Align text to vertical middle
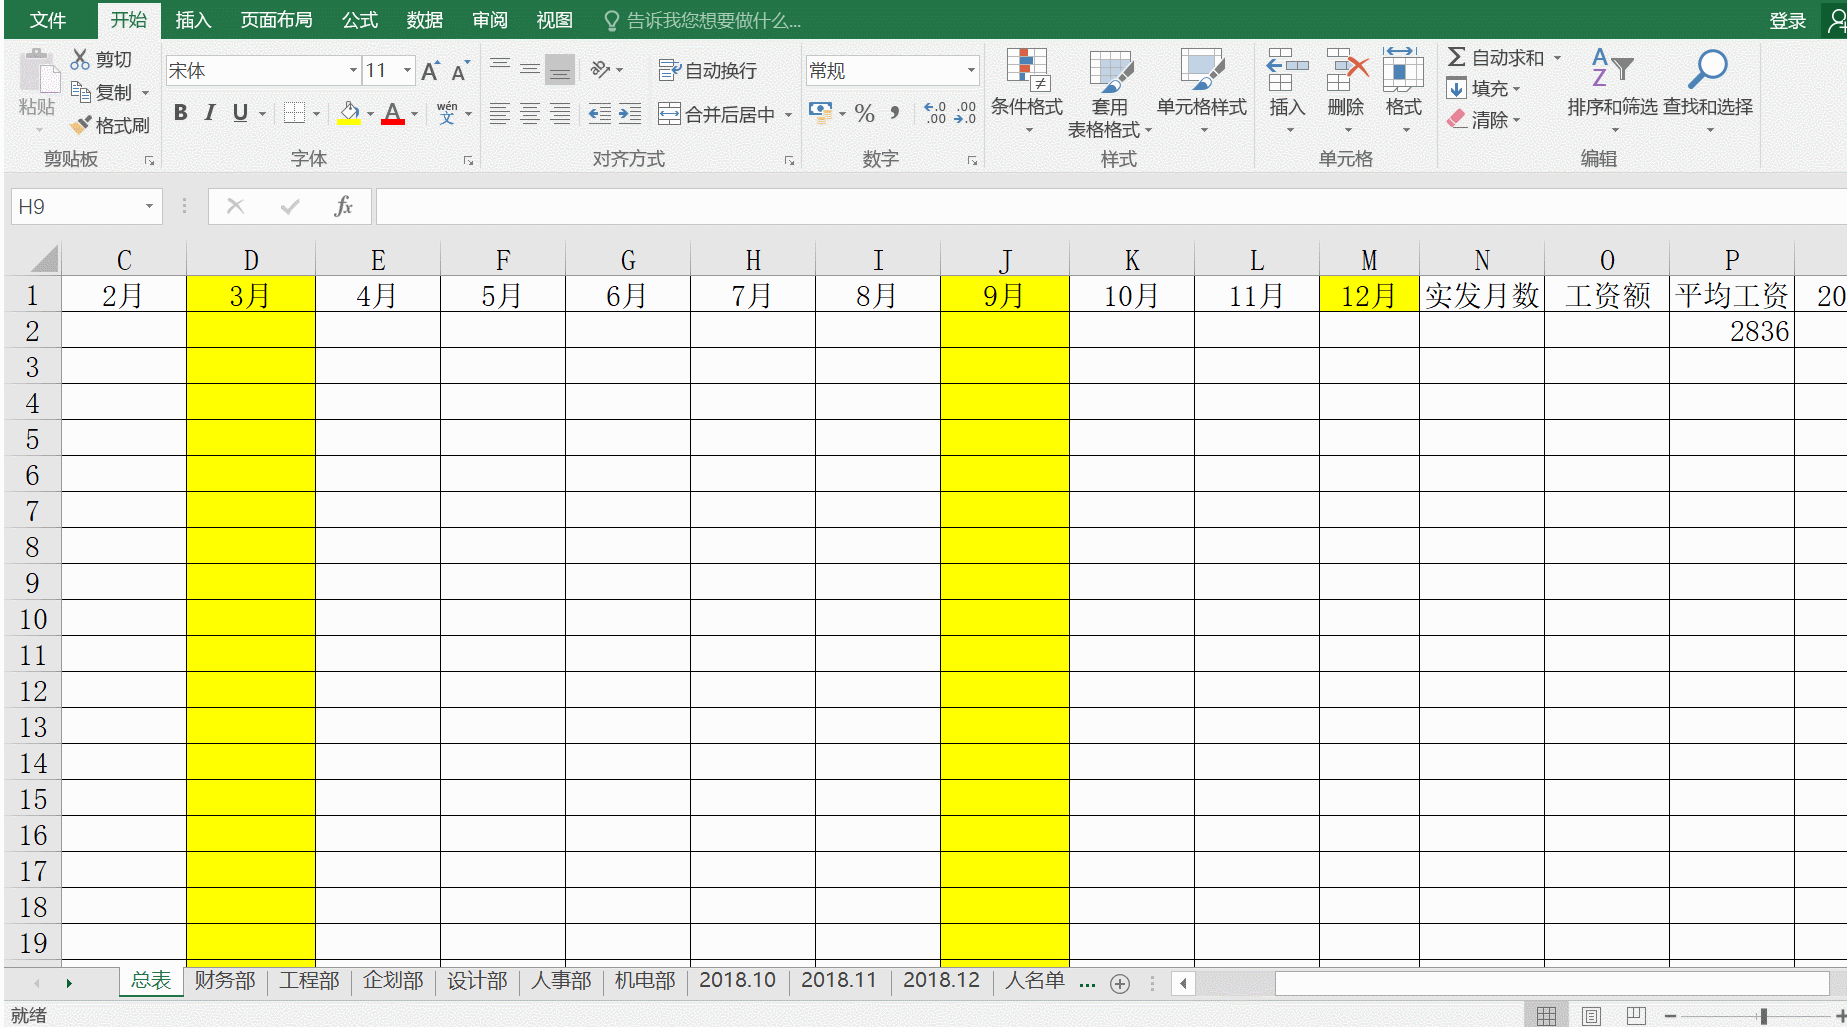The height and width of the screenshot is (1027, 1847). 530,69
